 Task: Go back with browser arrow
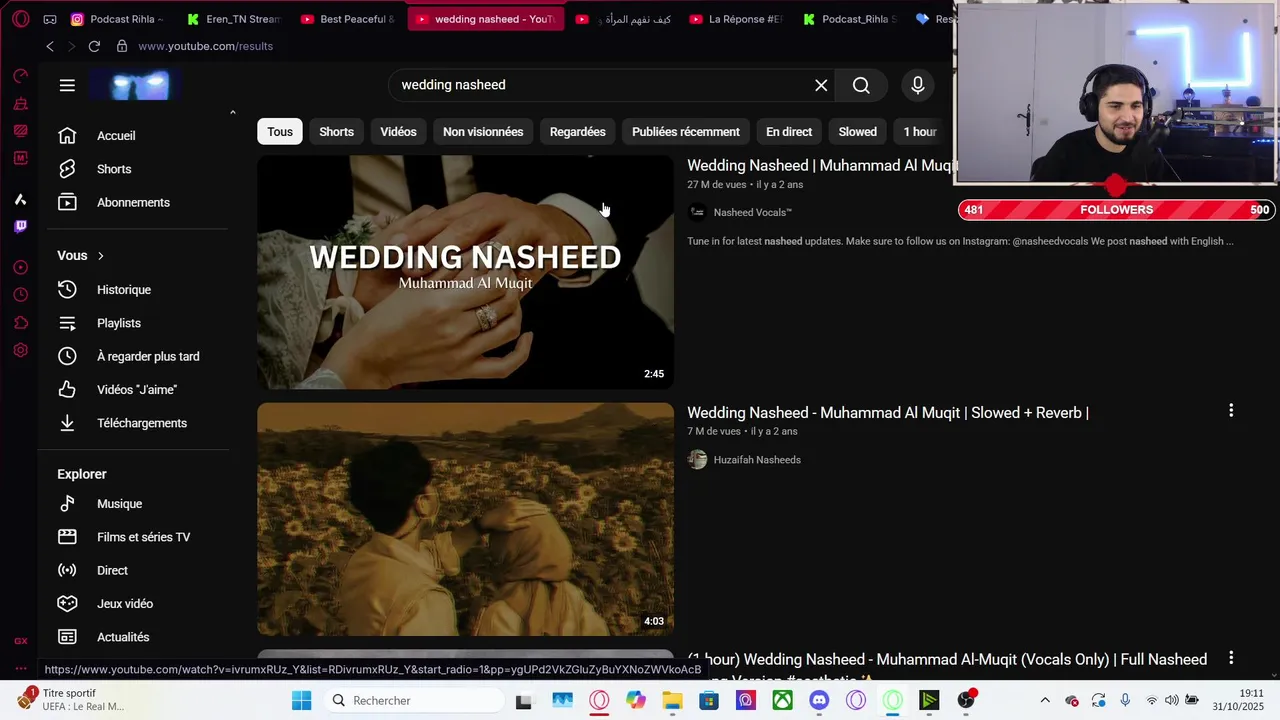[x=50, y=46]
